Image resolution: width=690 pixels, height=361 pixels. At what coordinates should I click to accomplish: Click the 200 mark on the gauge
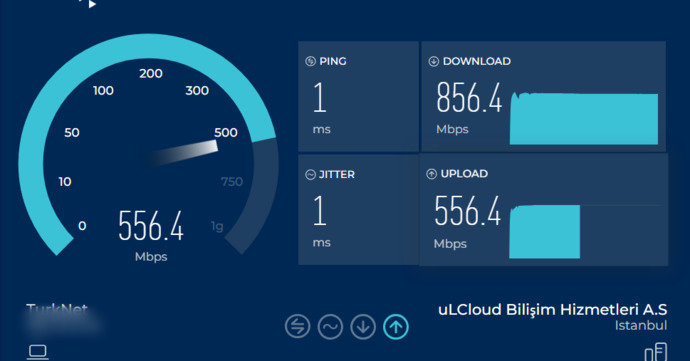151,74
